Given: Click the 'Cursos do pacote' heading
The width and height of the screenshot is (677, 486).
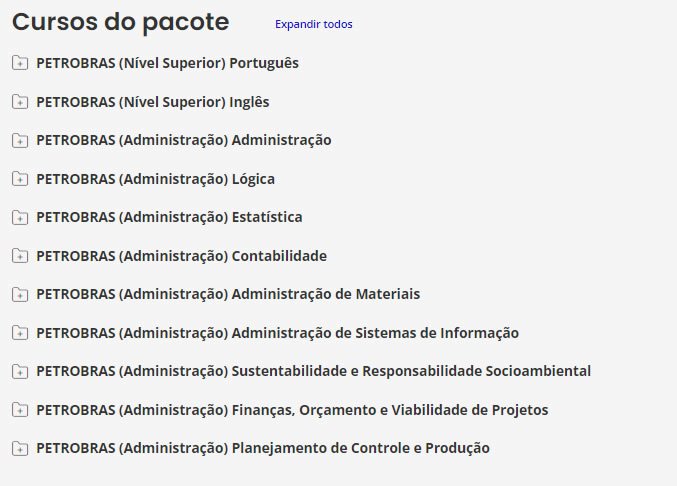Looking at the screenshot, I should pyautogui.click(x=120, y=22).
